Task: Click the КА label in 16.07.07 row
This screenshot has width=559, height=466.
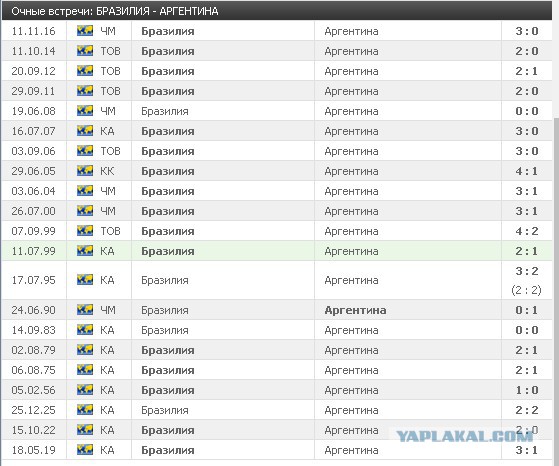Action: pyautogui.click(x=107, y=131)
